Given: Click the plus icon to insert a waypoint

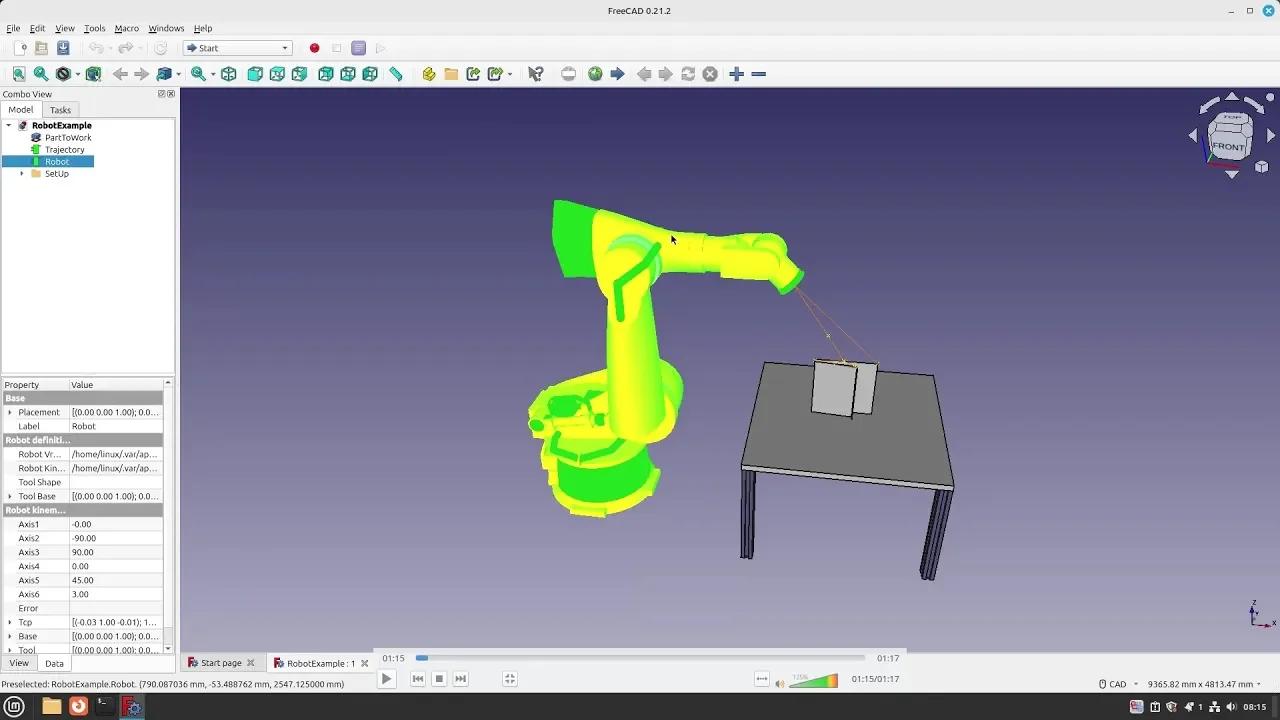Looking at the screenshot, I should pyautogui.click(x=736, y=73).
